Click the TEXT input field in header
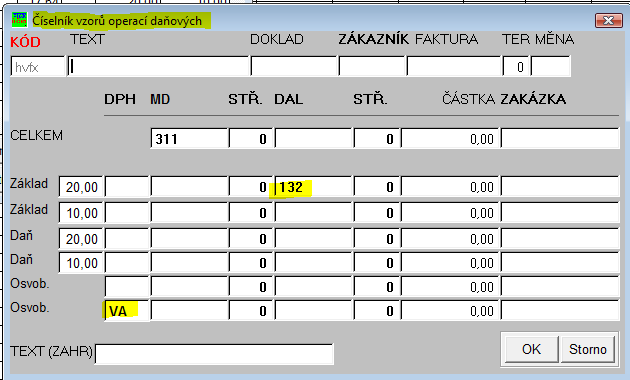This screenshot has height=380, width=630. [x=159, y=67]
